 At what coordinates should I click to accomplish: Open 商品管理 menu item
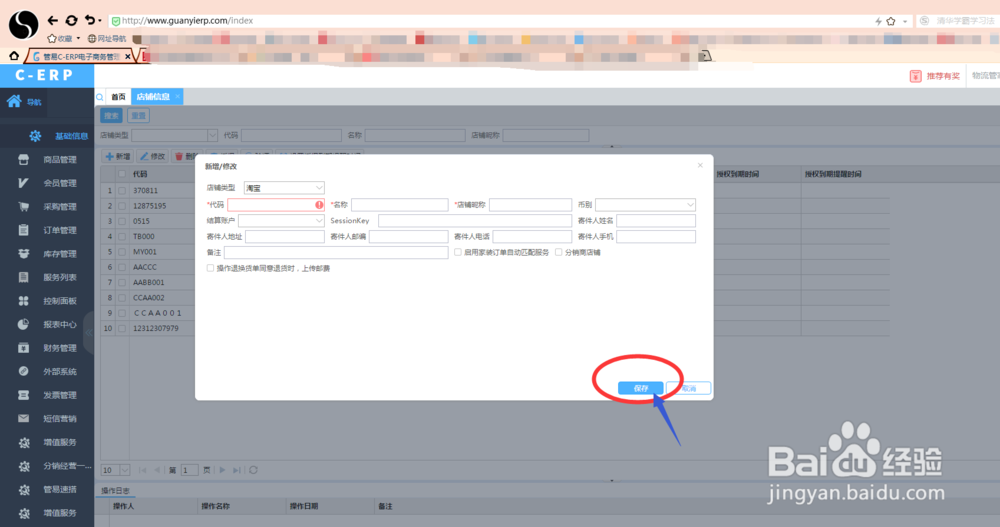[x=60, y=160]
